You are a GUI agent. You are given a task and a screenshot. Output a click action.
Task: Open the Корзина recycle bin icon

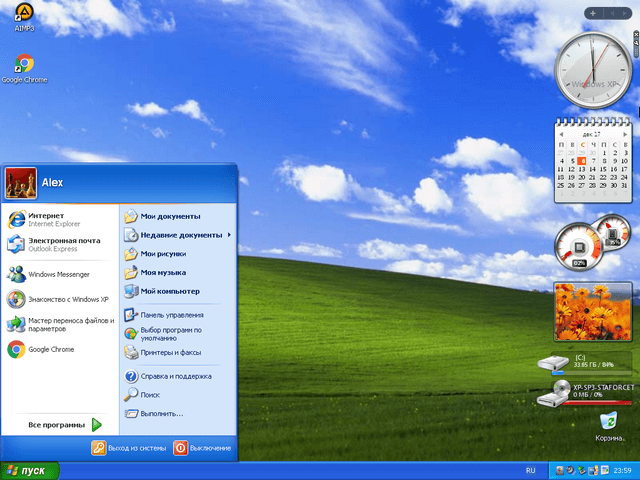[606, 422]
